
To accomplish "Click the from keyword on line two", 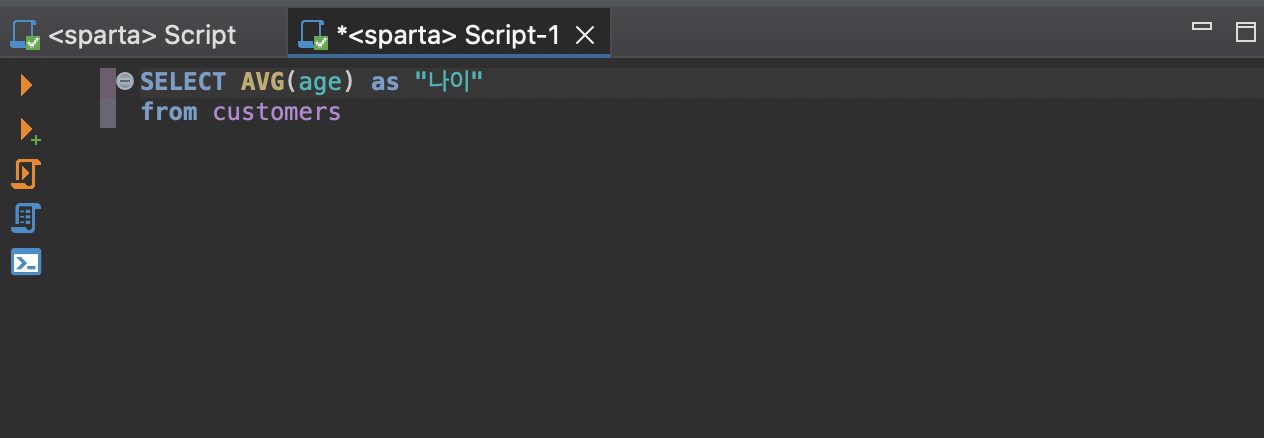I will pos(169,112).
